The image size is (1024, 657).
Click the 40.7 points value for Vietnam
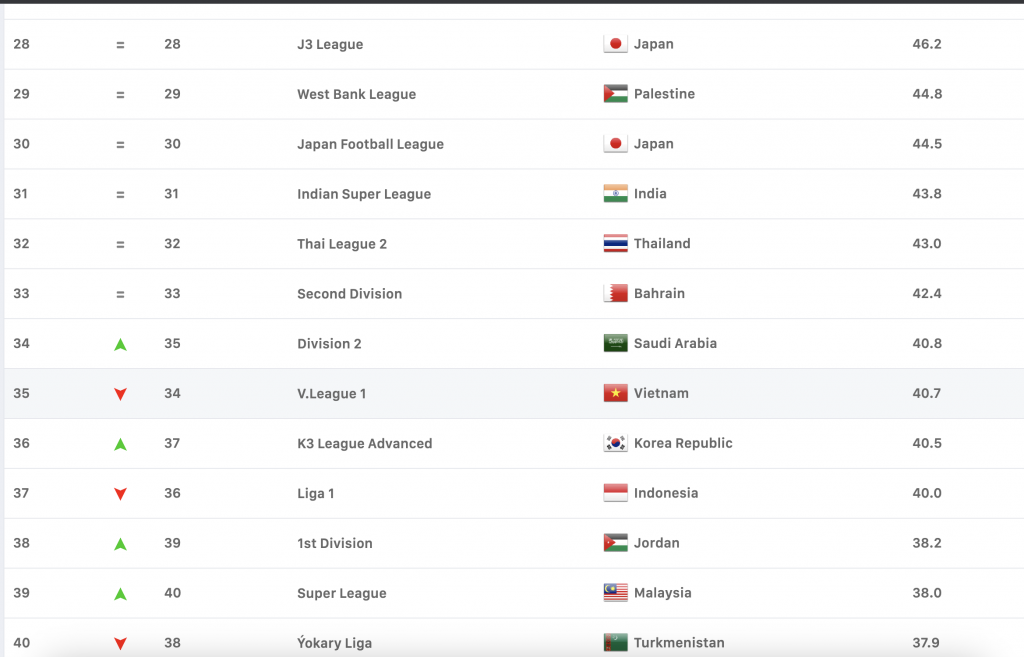tap(926, 393)
